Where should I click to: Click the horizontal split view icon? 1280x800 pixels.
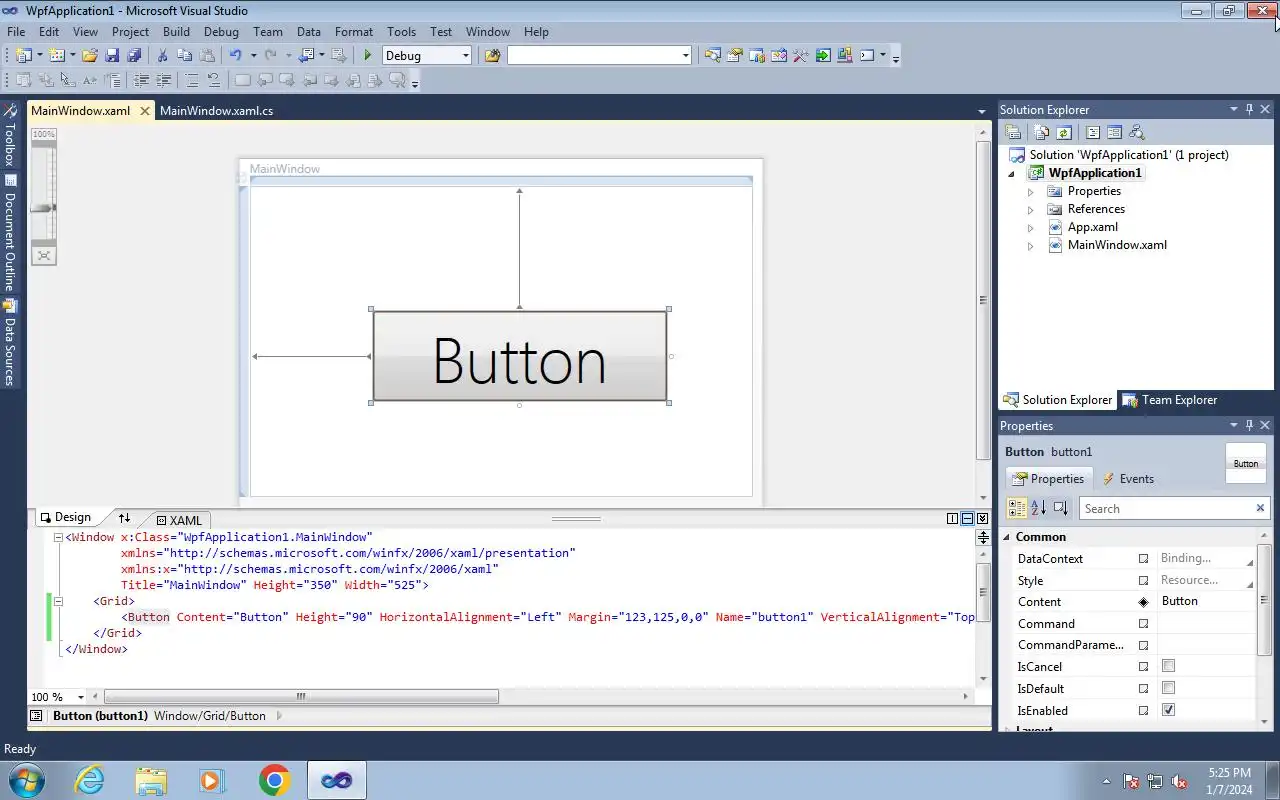coord(967,518)
